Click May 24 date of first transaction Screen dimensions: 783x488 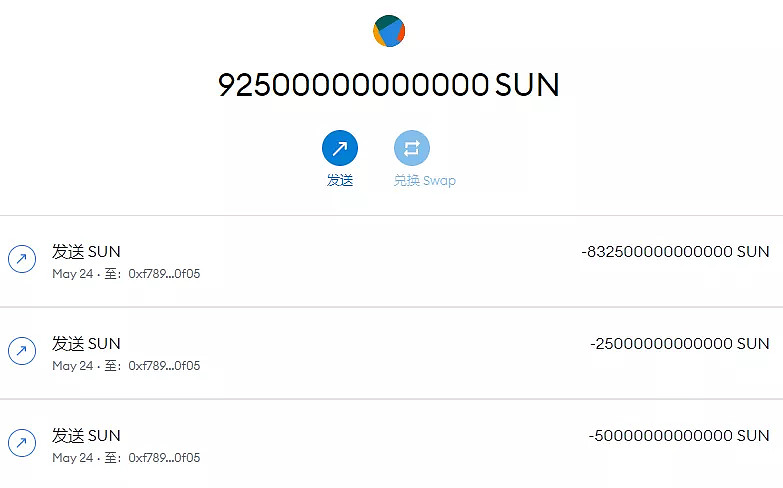pos(72,274)
